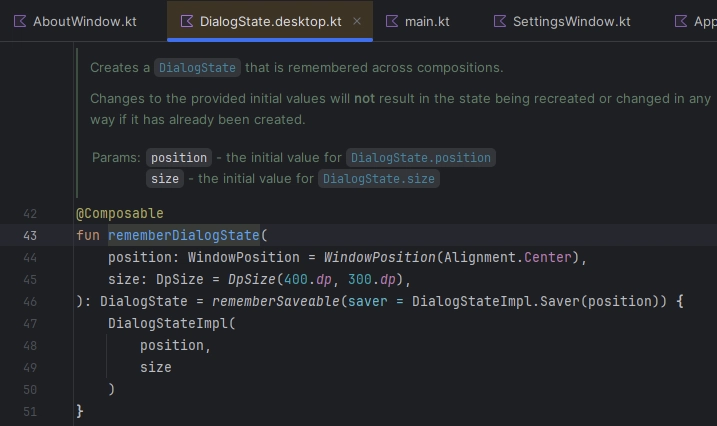Click line number 51 in gutter

[30, 411]
